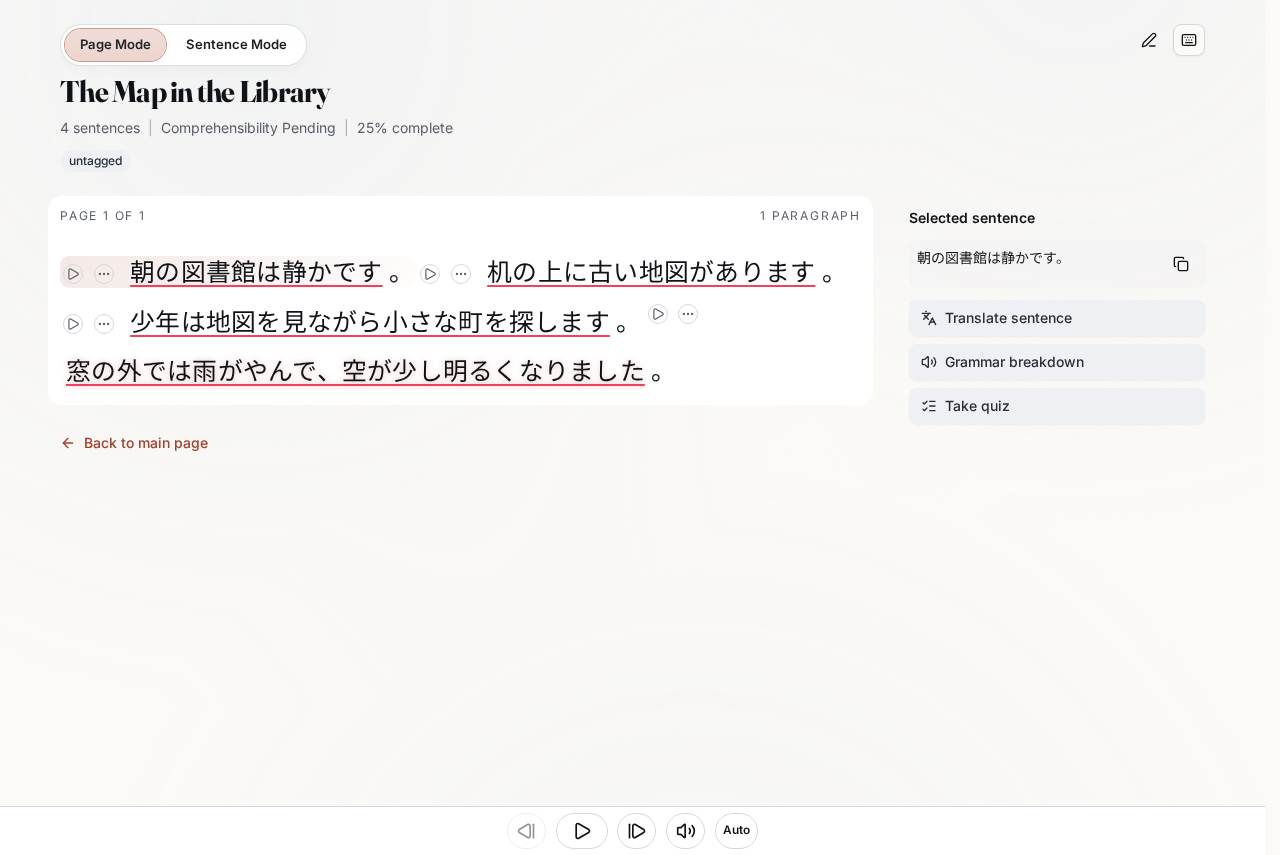Image resolution: width=1280 pixels, height=855 pixels.
Task: Click the 1 PARAGRAPH label
Action: tap(810, 216)
